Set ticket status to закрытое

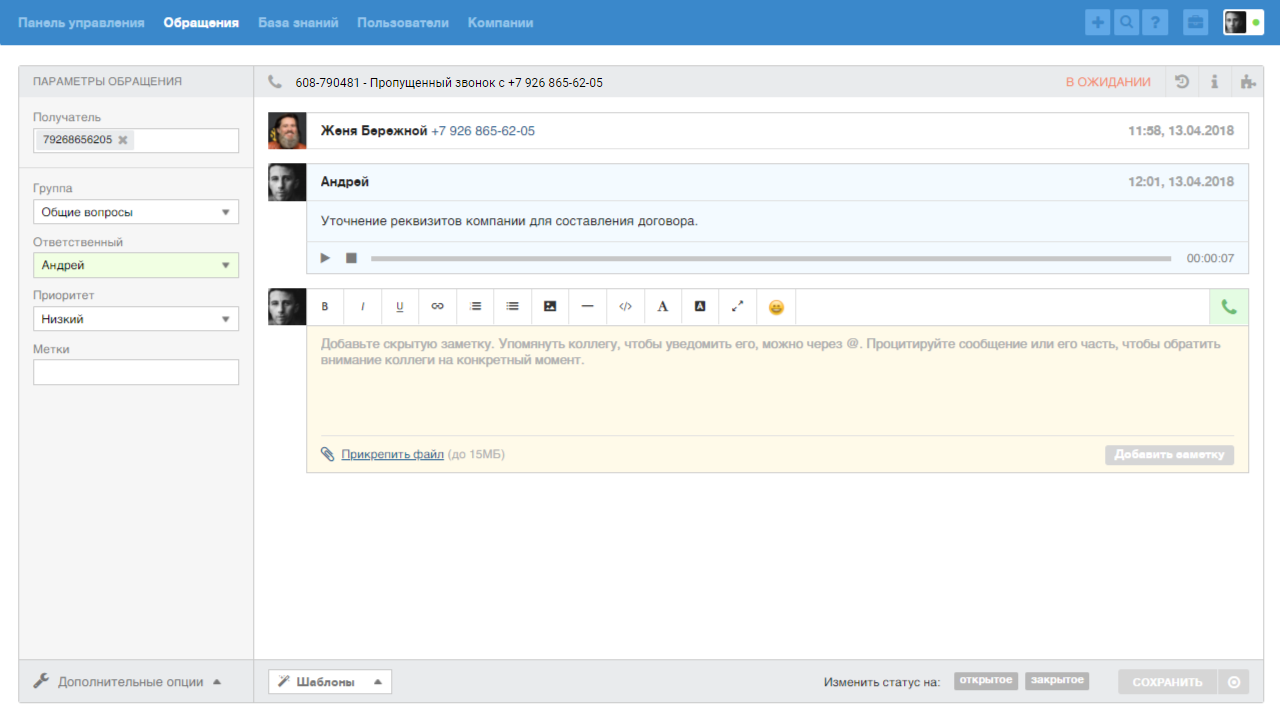(1057, 680)
